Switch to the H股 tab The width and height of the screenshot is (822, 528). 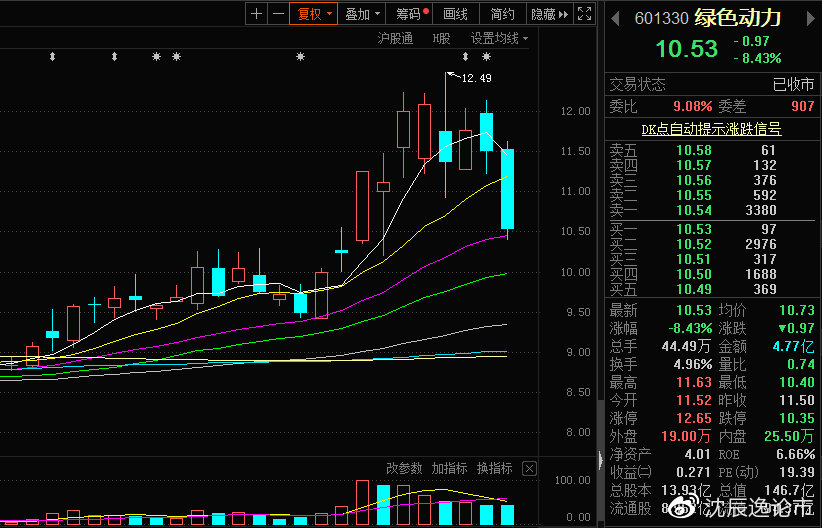(441, 38)
